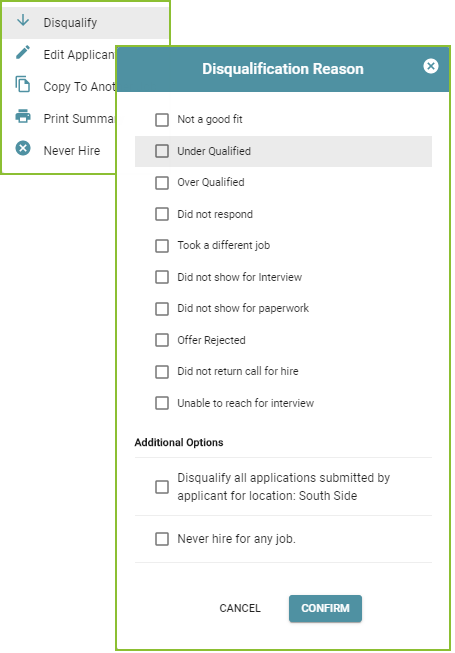Image resolution: width=455 pixels, height=653 pixels.
Task: Click the CONFIRM button
Action: (x=325, y=608)
